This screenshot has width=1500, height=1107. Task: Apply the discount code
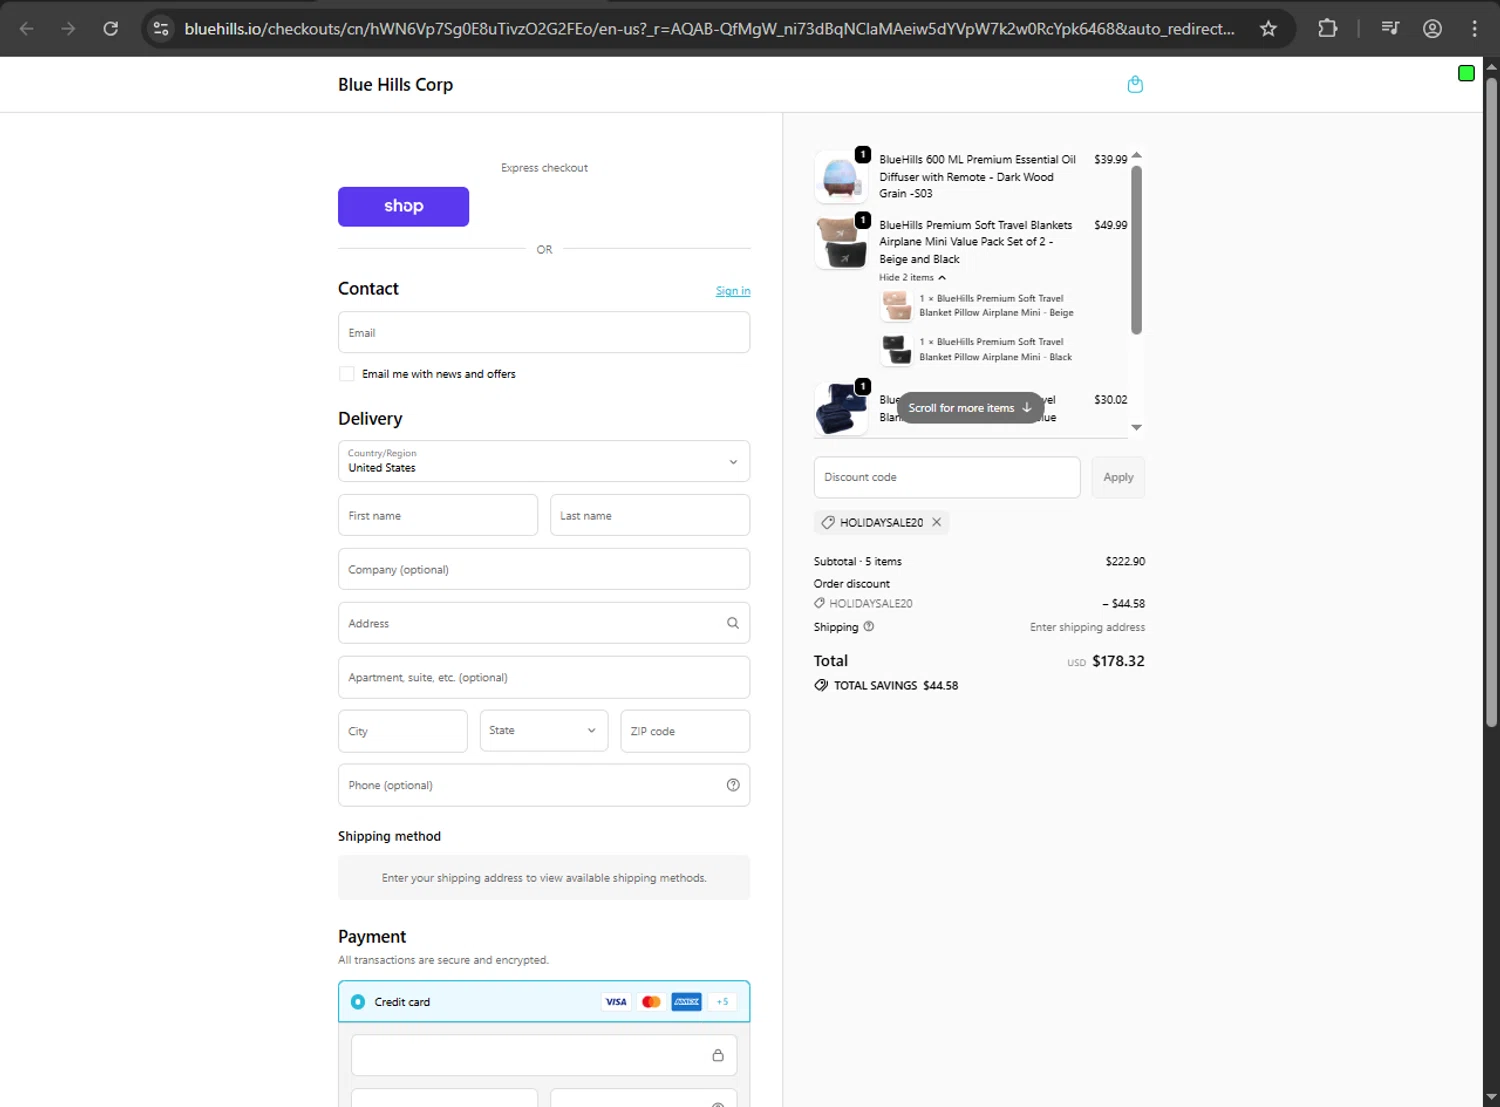(x=1118, y=478)
